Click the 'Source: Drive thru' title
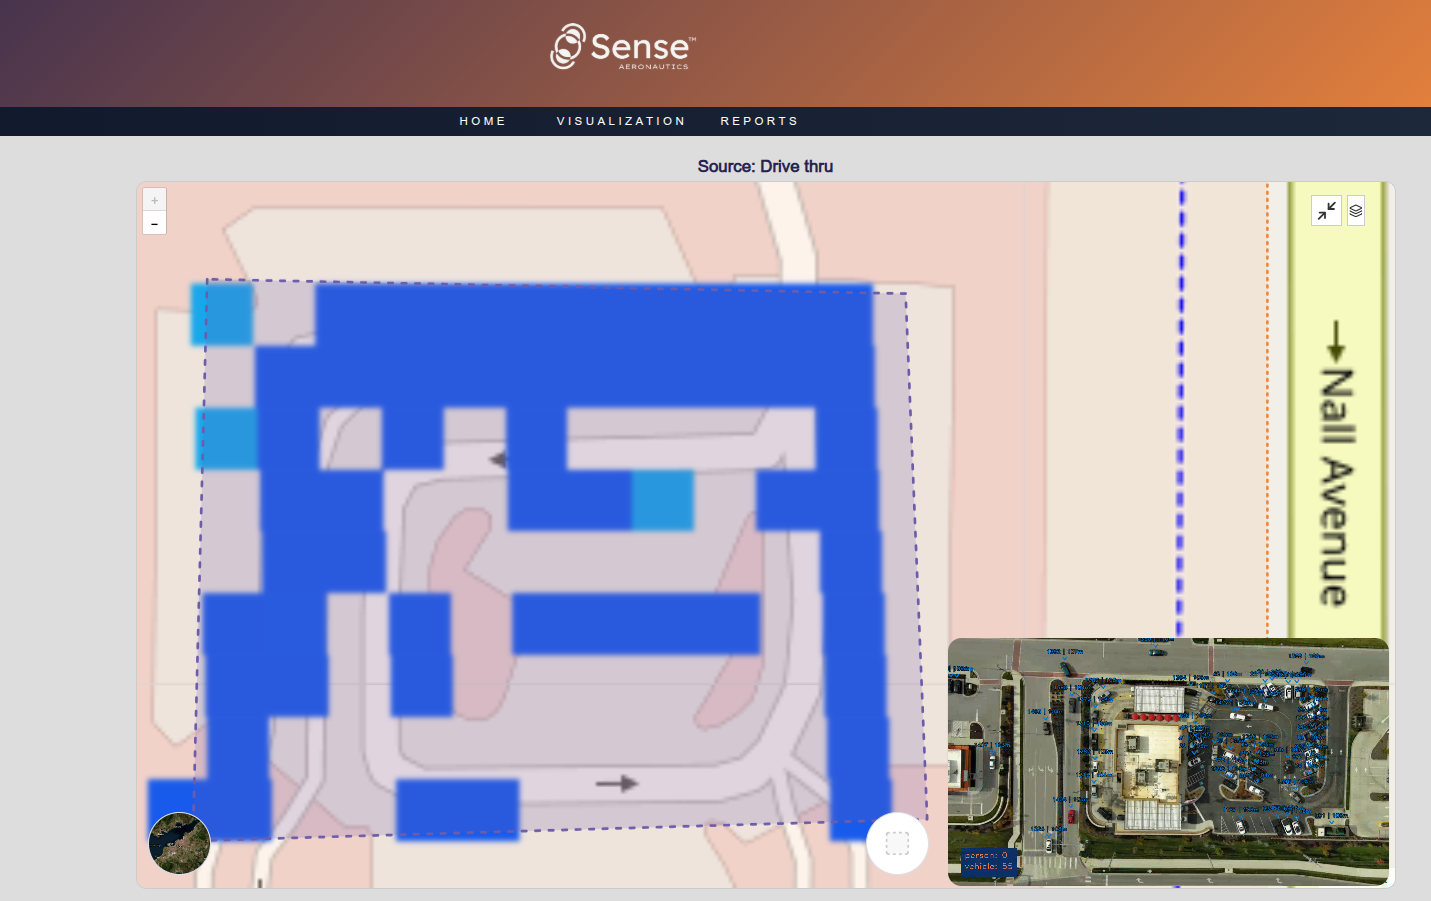This screenshot has height=901, width=1431. pos(765,166)
